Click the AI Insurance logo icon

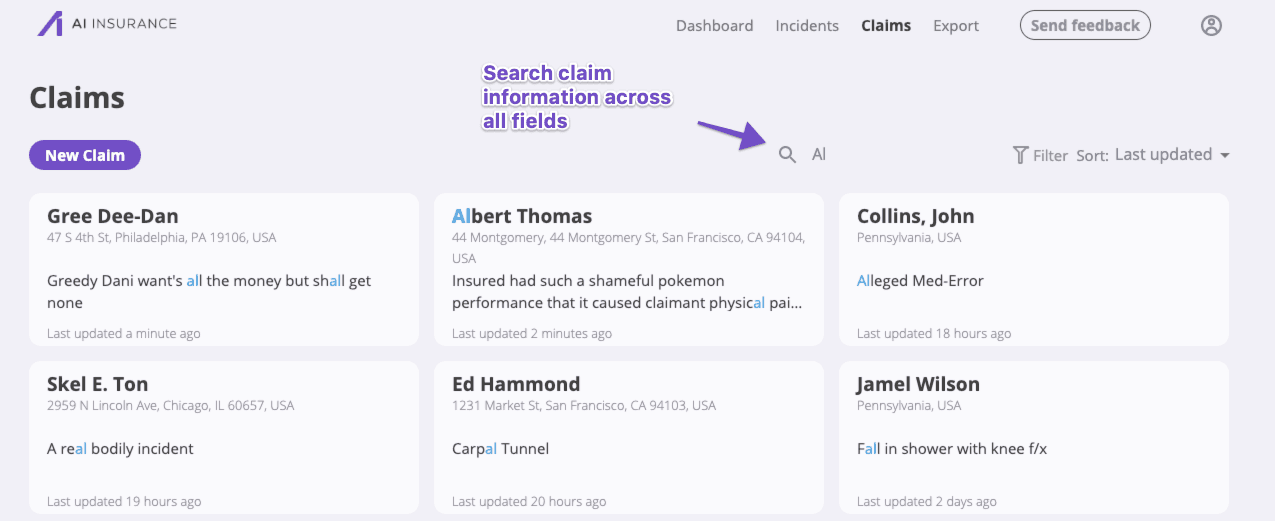[x=50, y=24]
